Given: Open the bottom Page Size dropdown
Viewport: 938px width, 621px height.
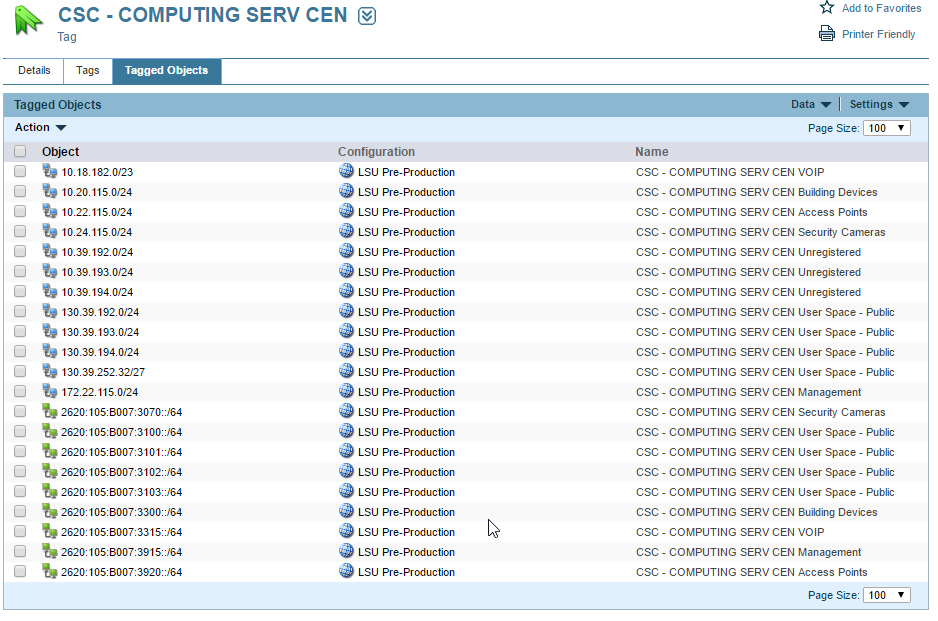Looking at the screenshot, I should coord(887,595).
